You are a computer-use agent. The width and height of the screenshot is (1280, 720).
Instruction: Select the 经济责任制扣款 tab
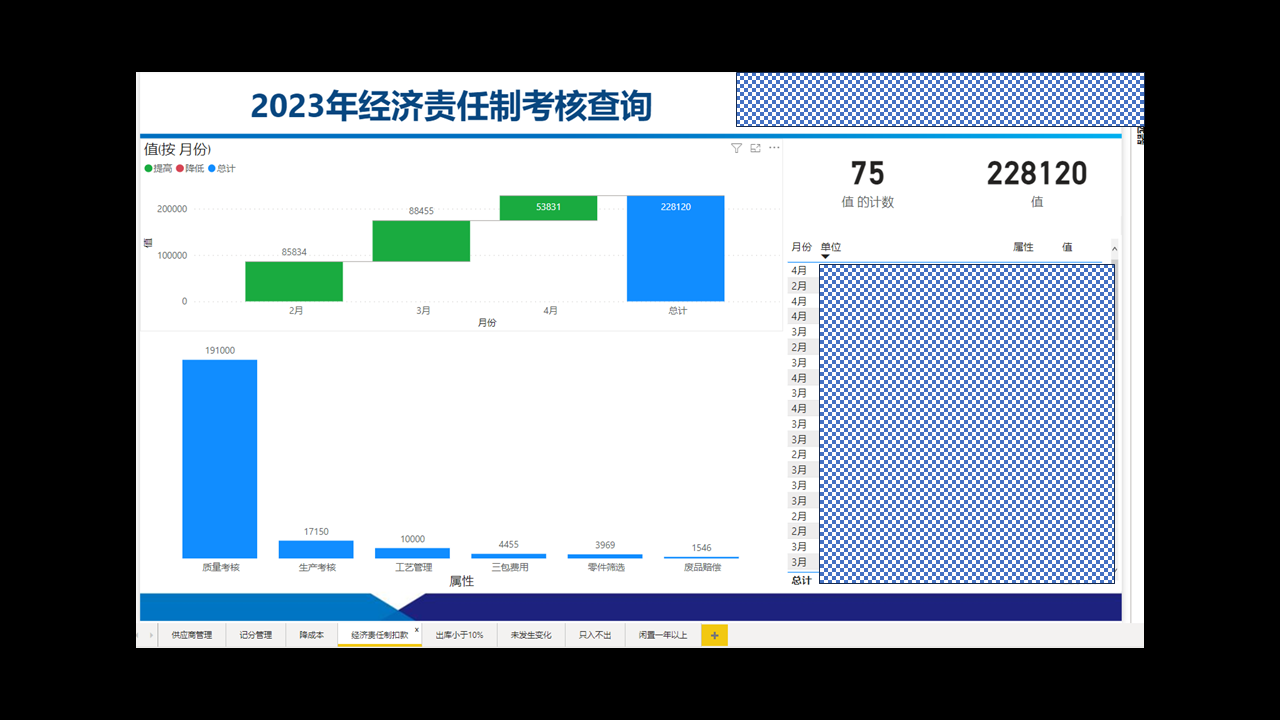pyautogui.click(x=379, y=635)
